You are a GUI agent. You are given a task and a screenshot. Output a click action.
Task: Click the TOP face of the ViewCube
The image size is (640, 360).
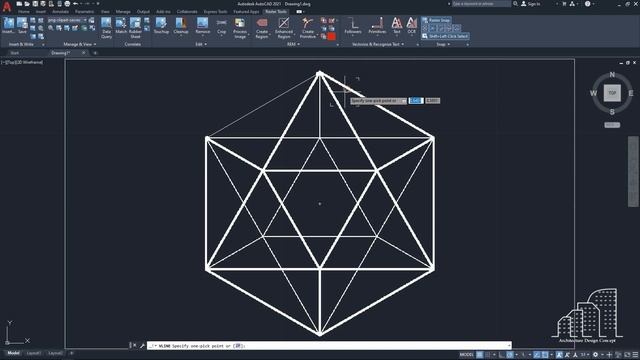(612, 93)
